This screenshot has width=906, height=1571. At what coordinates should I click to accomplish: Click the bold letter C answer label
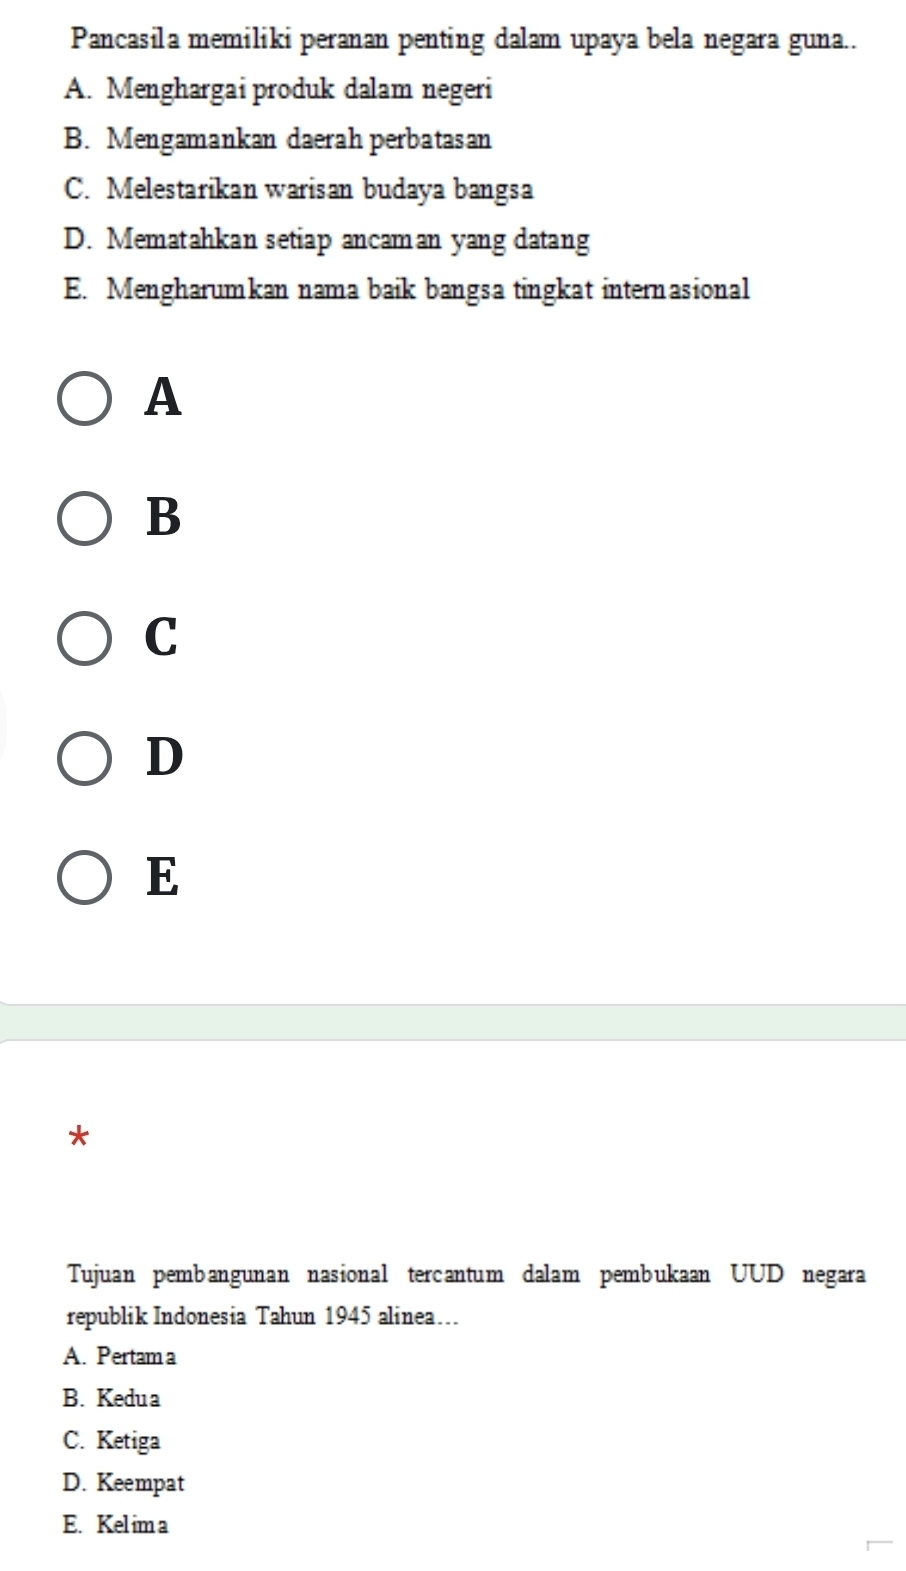coord(162,638)
